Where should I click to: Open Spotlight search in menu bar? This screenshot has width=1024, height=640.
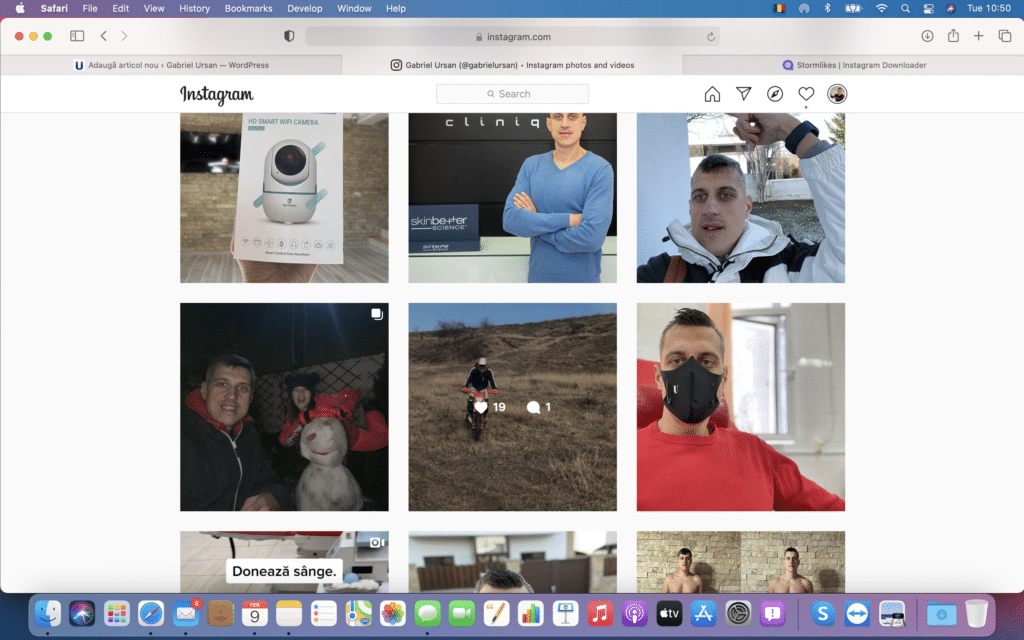904,8
